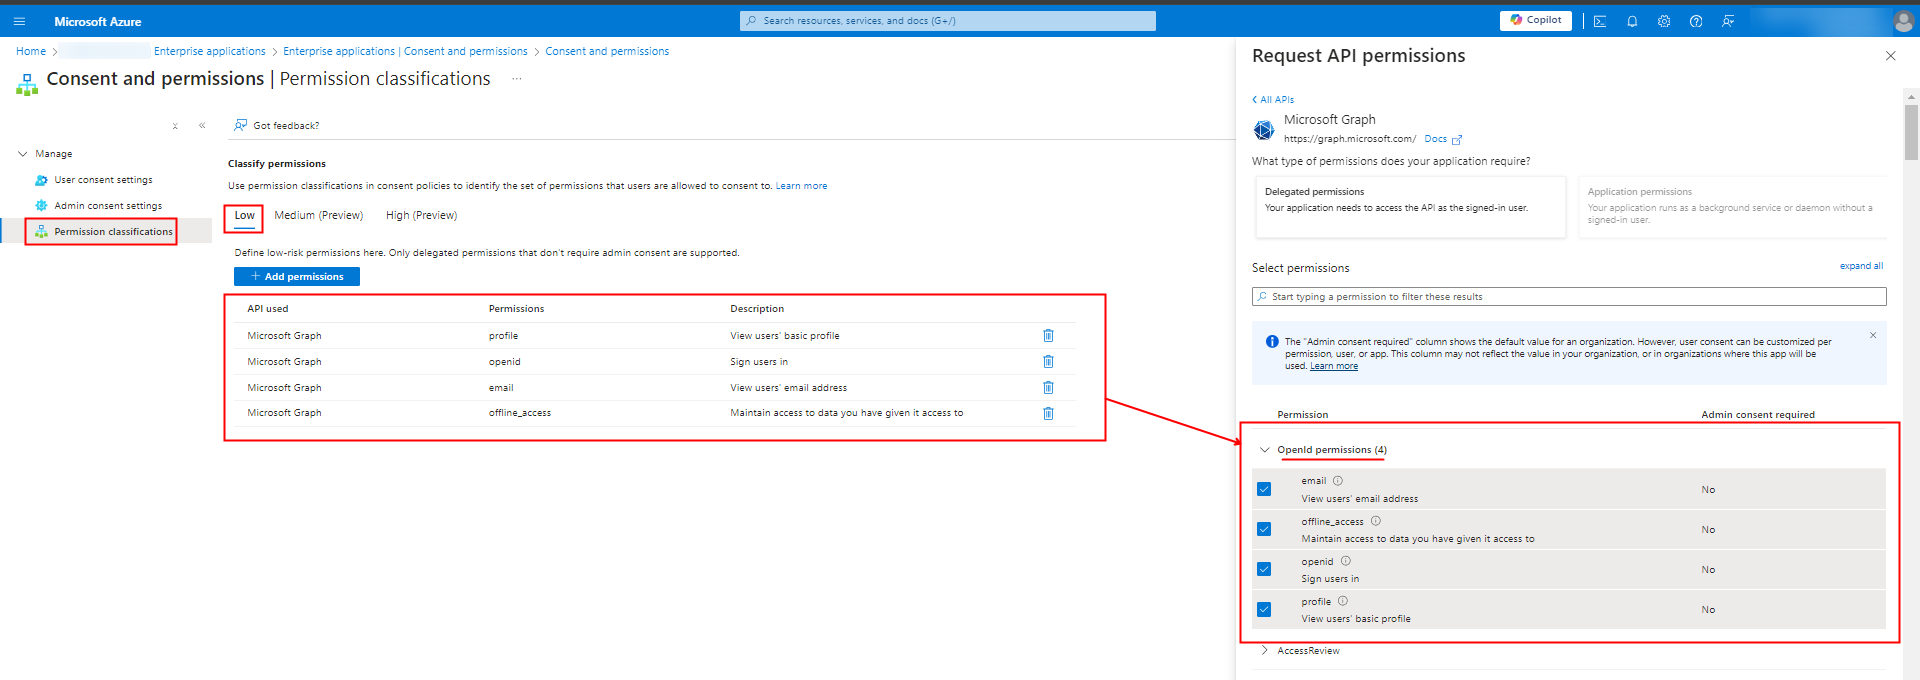Switch to the Medium (Preview) tab
This screenshot has height=680, width=1920.
pos(318,216)
